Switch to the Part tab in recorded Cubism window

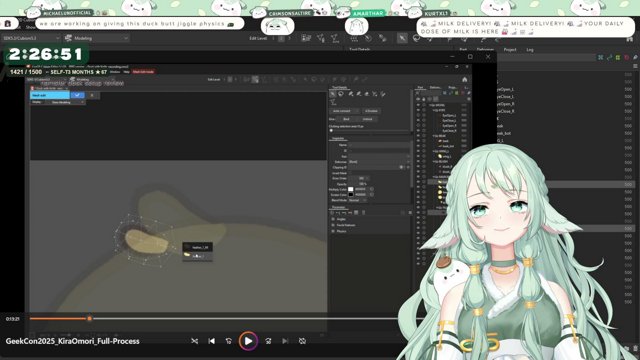420,87
